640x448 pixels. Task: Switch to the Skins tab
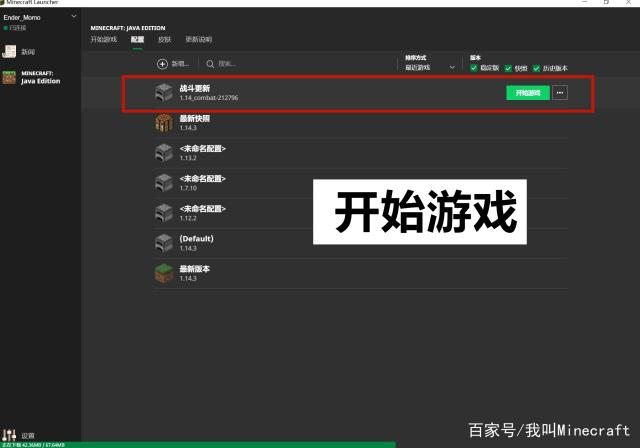click(x=164, y=40)
